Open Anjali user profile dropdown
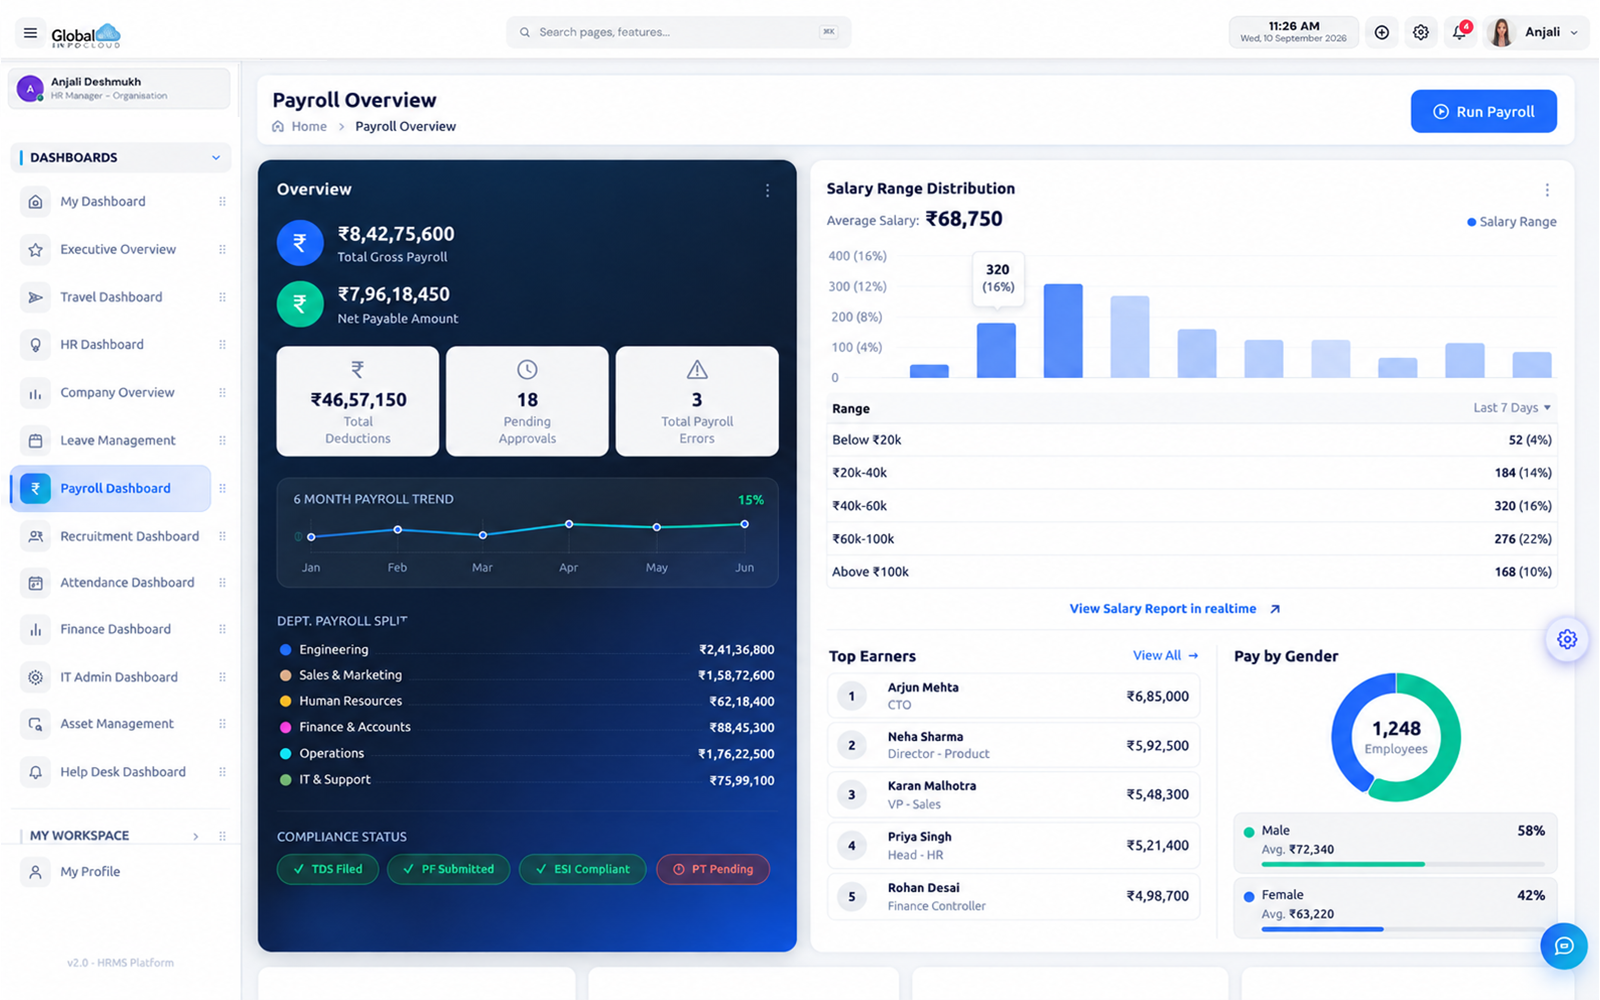Screen dimensions: 1600x1000 pos(1537,33)
